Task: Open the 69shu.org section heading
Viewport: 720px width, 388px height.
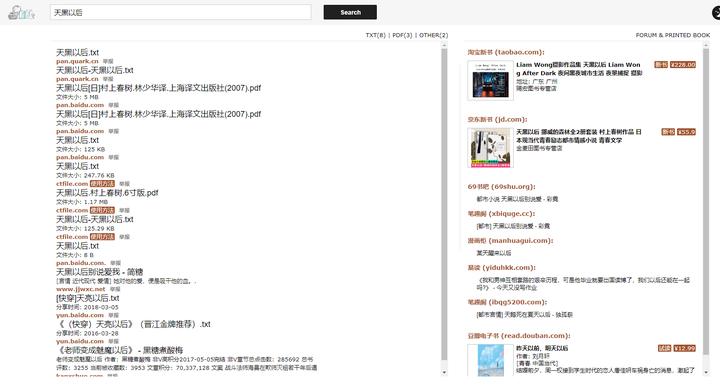Action: click(x=501, y=186)
